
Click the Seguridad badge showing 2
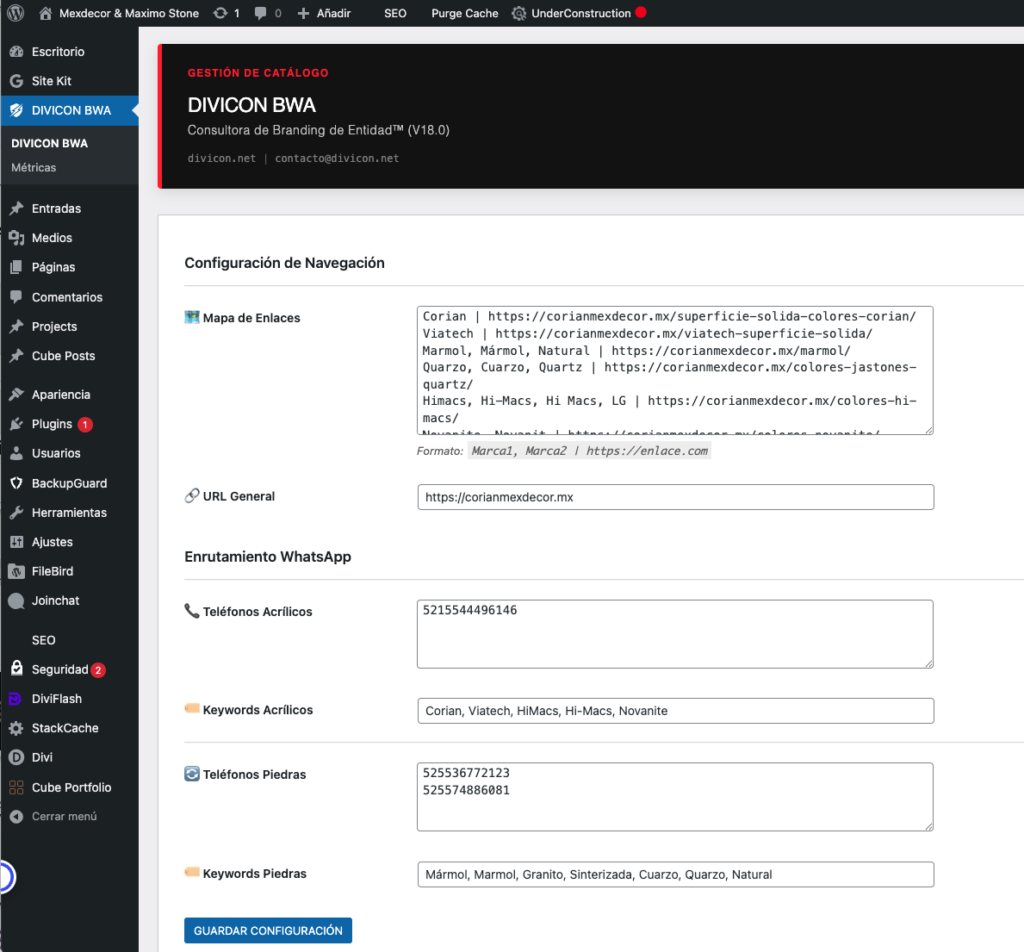[x=98, y=670]
